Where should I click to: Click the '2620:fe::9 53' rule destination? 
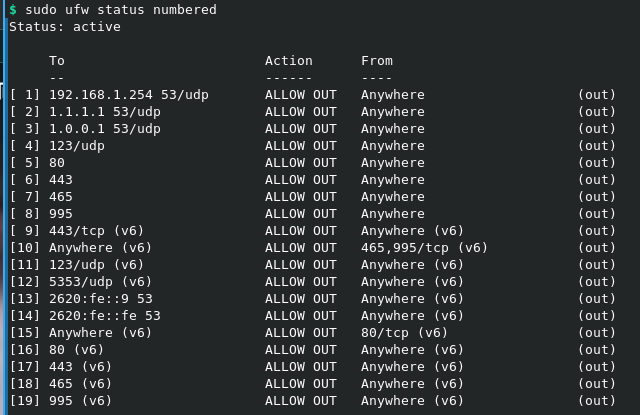point(100,299)
